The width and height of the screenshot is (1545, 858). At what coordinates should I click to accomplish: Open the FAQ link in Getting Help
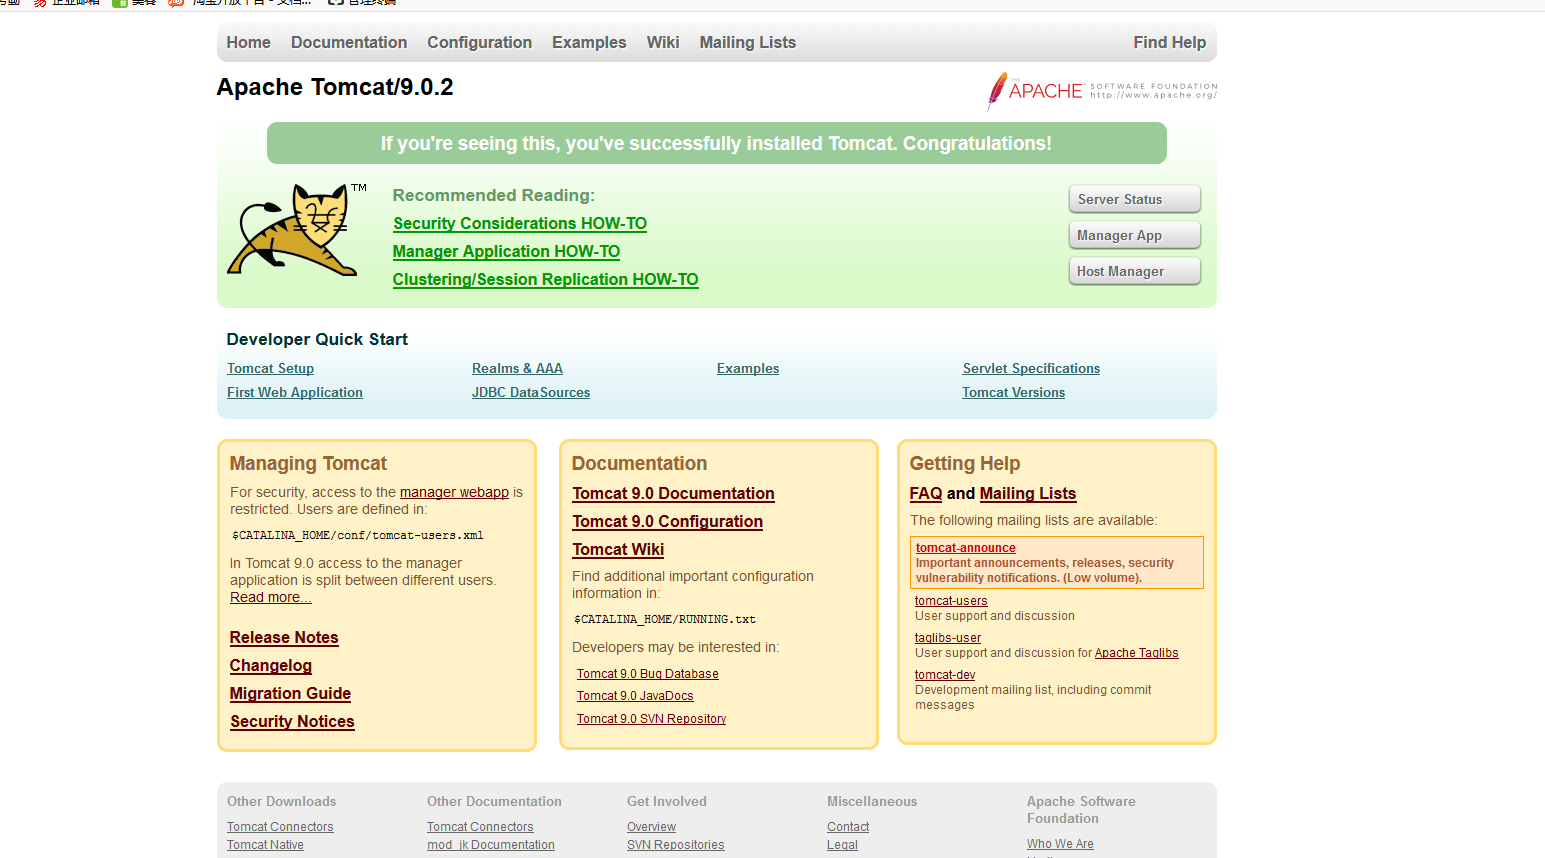point(926,494)
